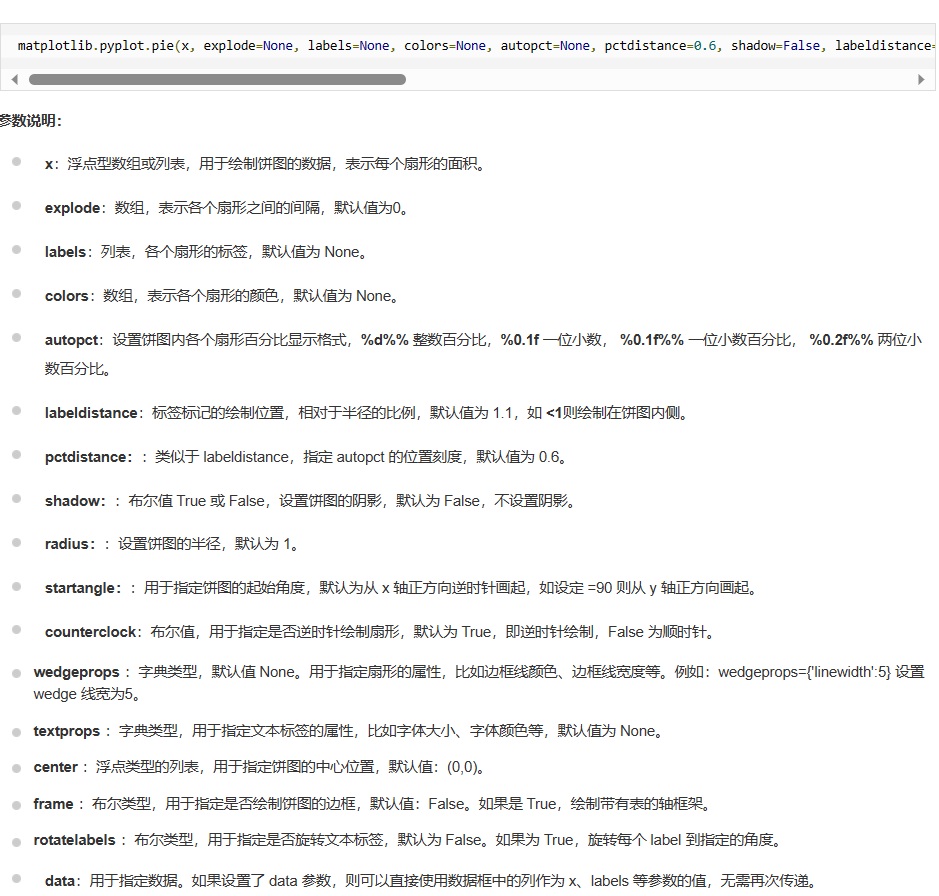This screenshot has width=939, height=896.
Task: Click the '%0.2f%%' format text
Action: pyautogui.click(x=841, y=340)
